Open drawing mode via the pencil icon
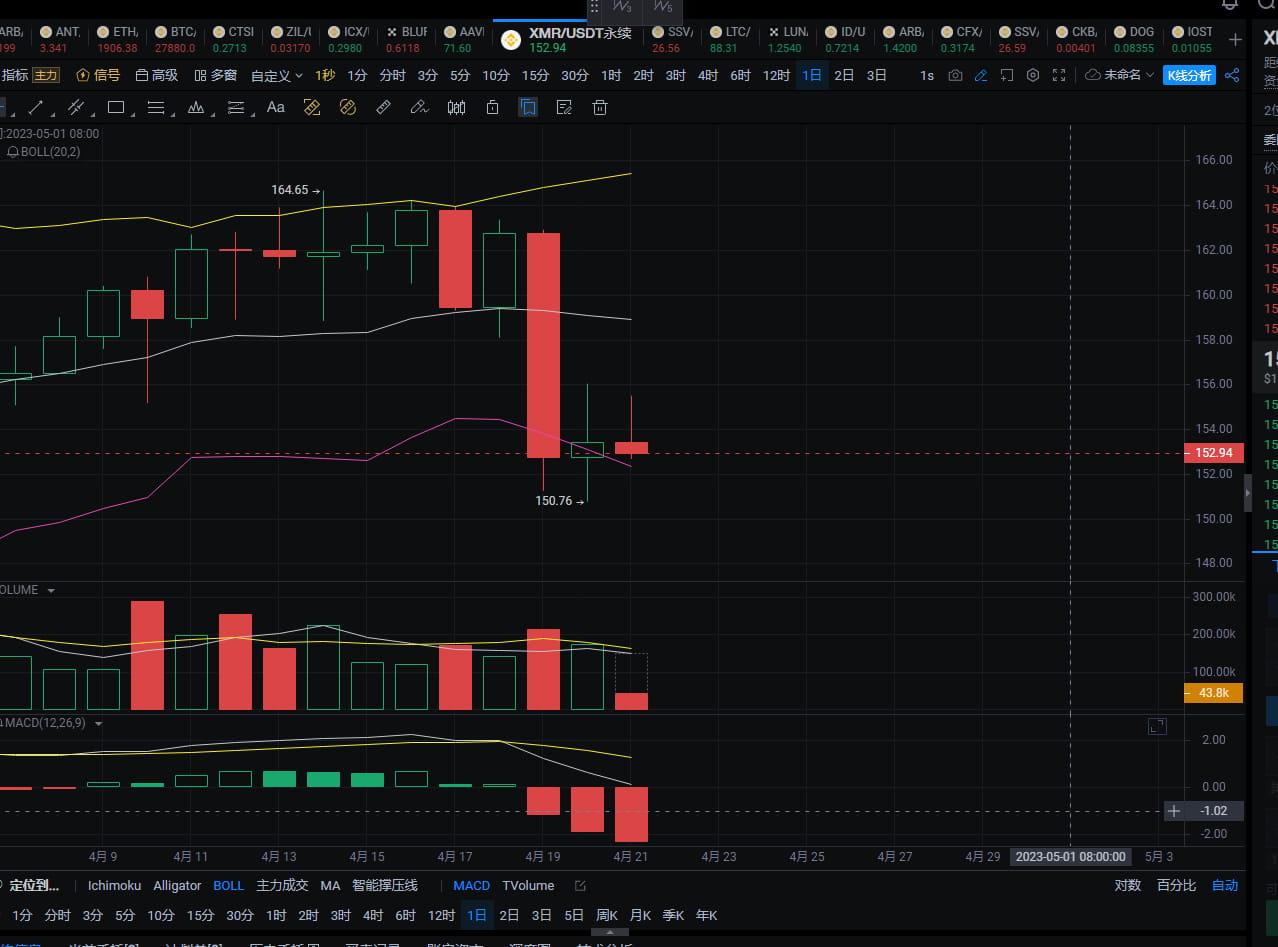Screen dimensions: 1278x947 [981, 75]
